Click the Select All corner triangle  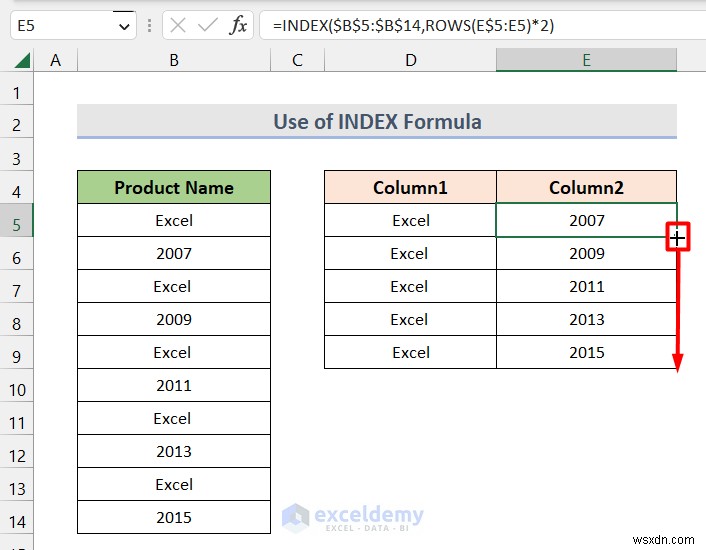(22, 60)
